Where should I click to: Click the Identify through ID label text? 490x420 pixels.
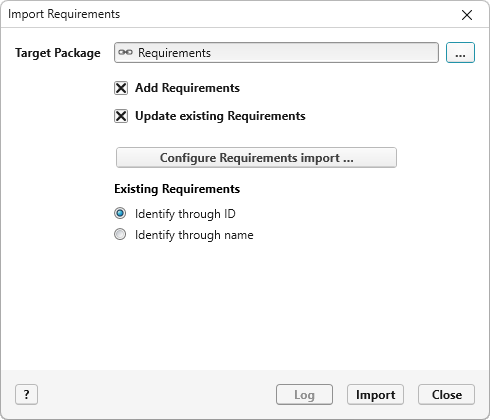185,214
